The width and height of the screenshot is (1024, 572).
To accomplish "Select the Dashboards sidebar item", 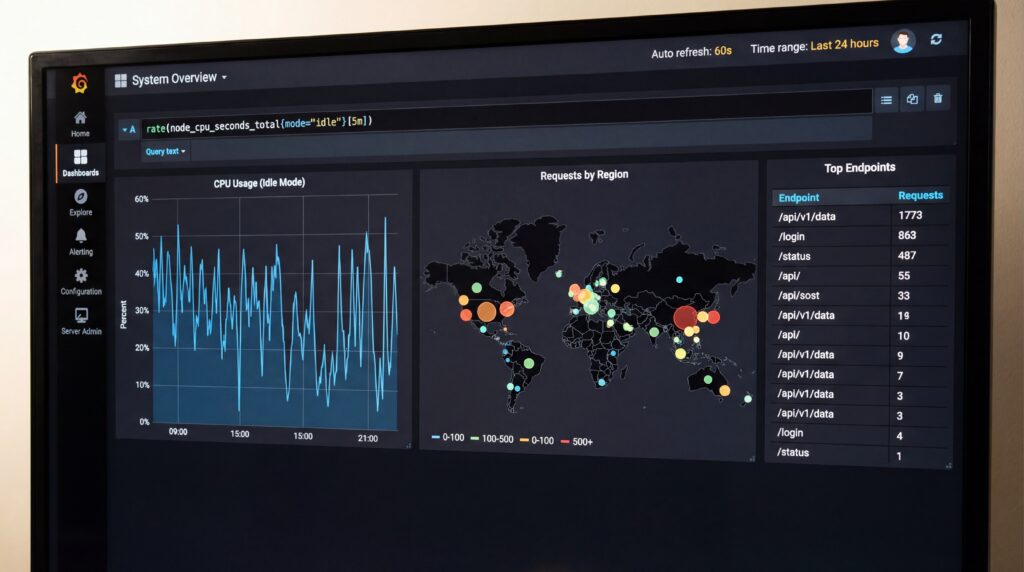I will (80, 160).
